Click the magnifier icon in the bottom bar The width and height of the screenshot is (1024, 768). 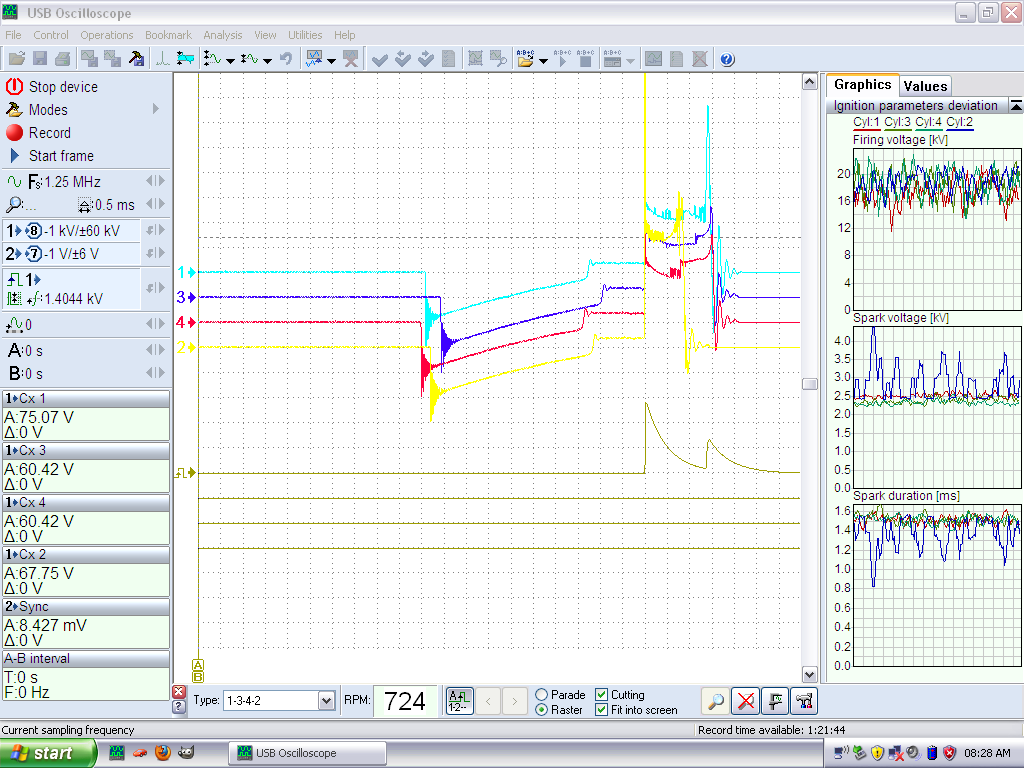click(x=714, y=701)
